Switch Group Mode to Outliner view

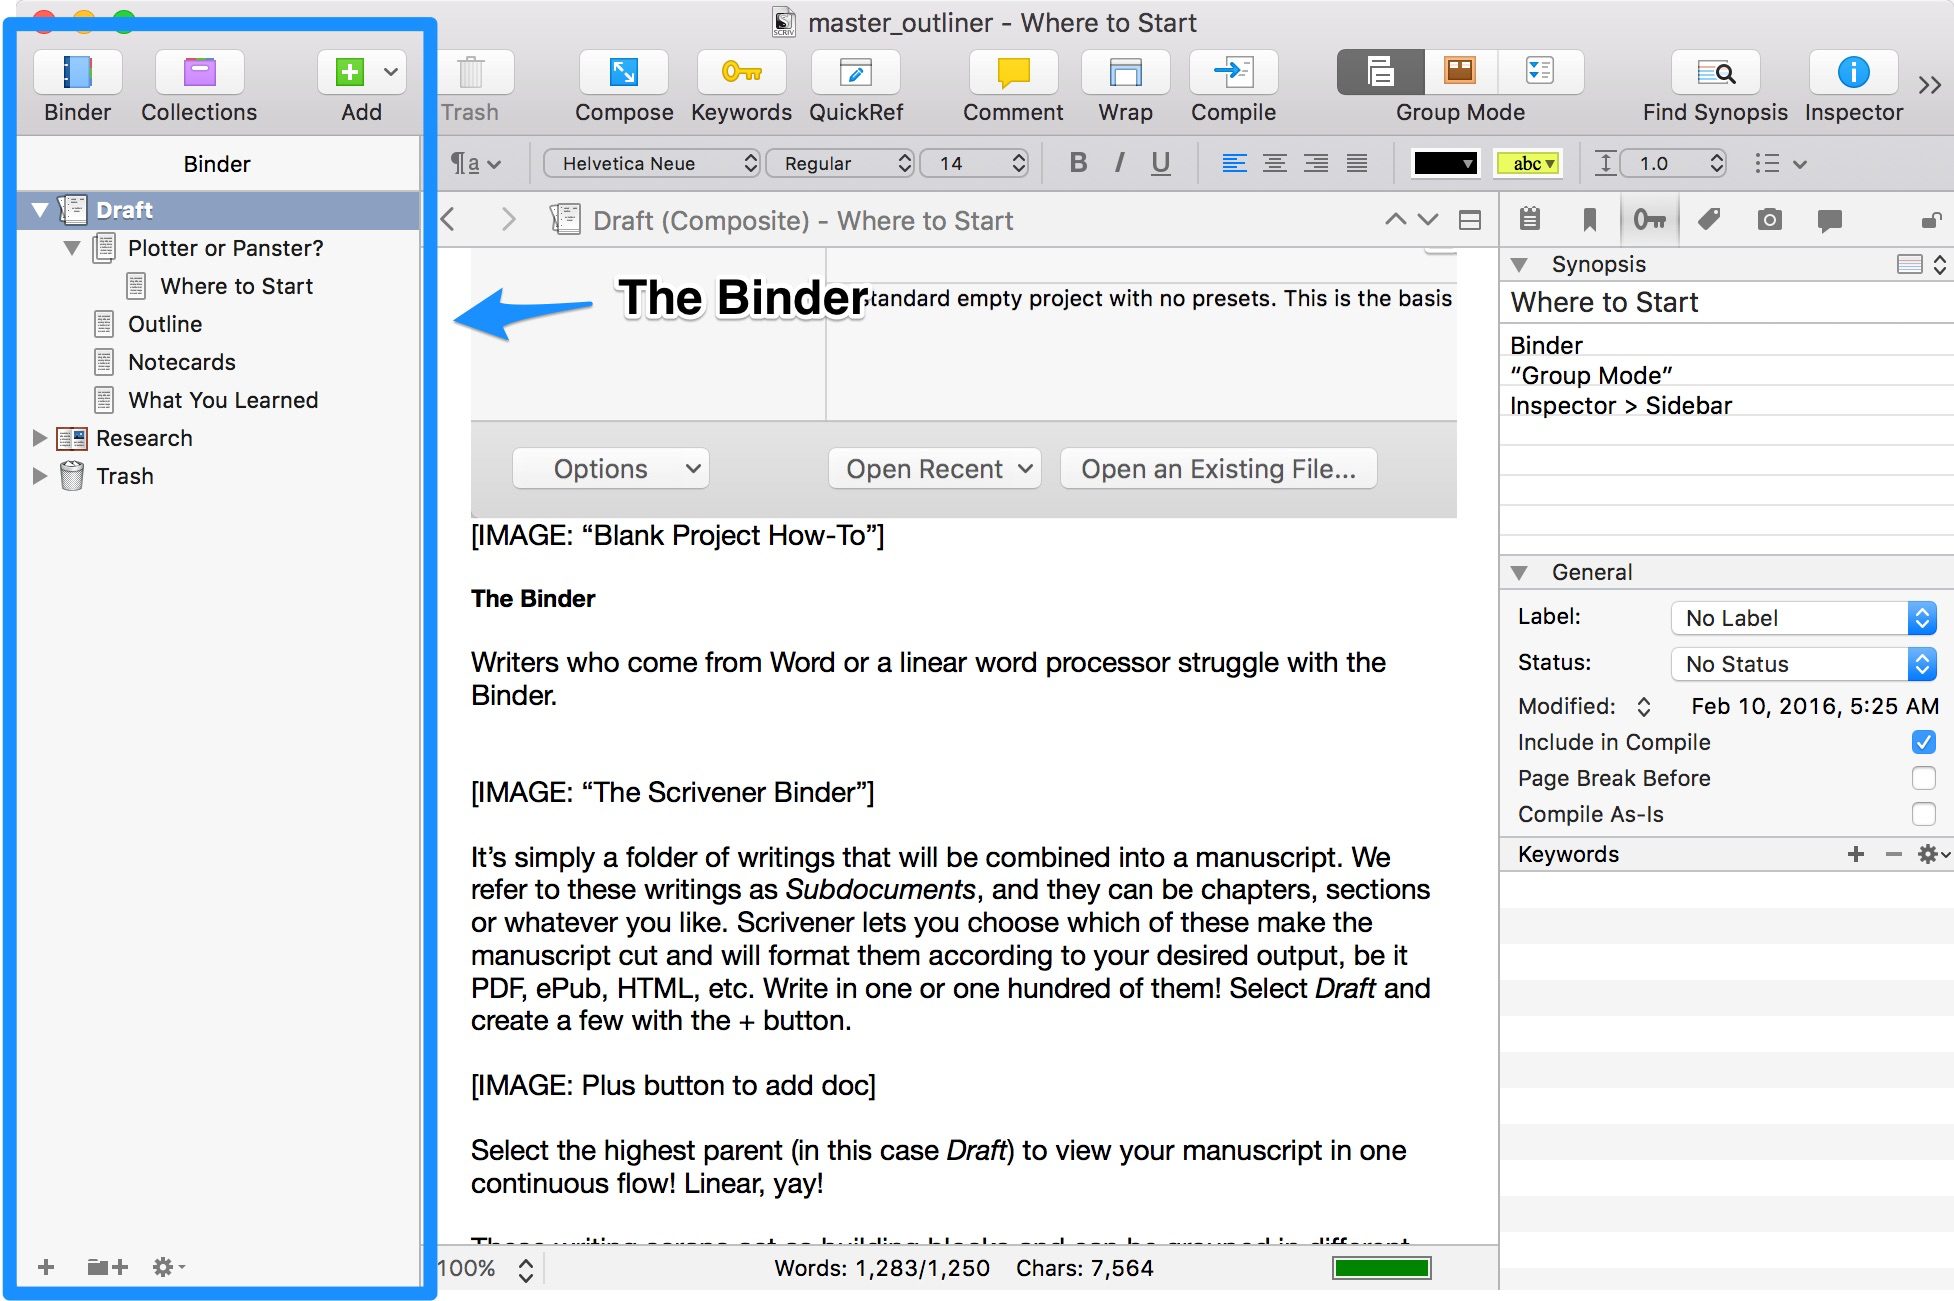[x=1540, y=72]
